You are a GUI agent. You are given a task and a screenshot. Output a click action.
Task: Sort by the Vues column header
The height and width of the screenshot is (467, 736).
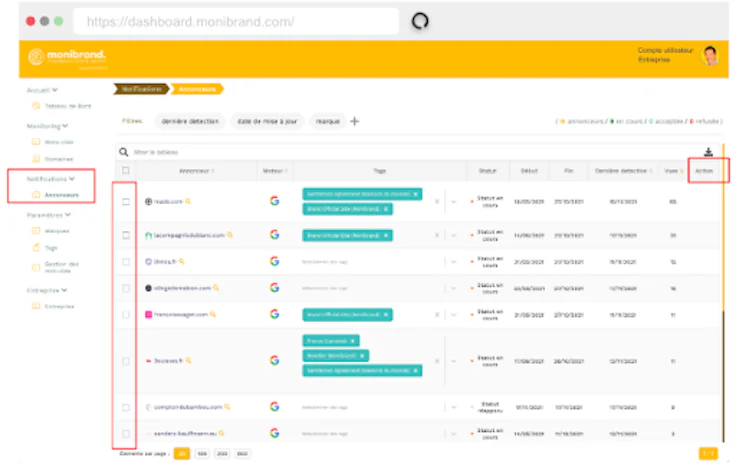[673, 171]
